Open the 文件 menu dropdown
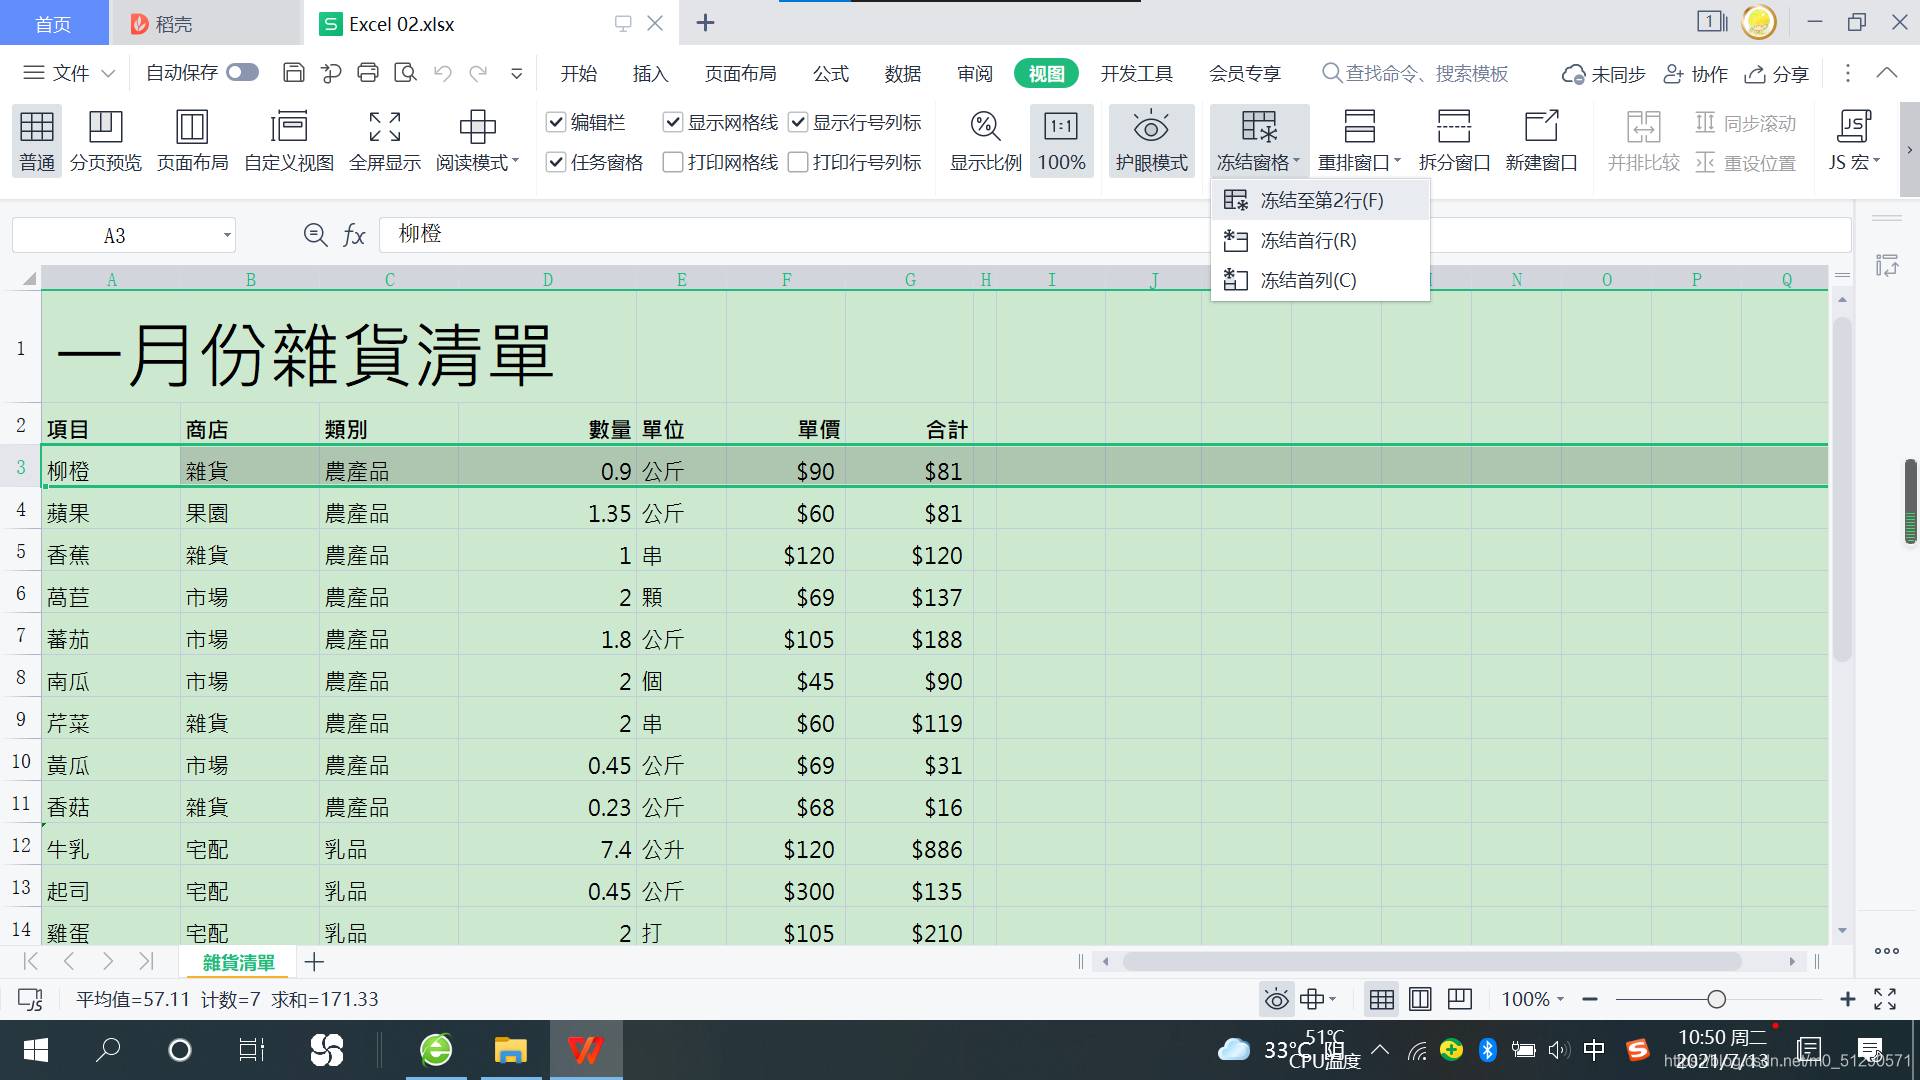 (x=70, y=73)
